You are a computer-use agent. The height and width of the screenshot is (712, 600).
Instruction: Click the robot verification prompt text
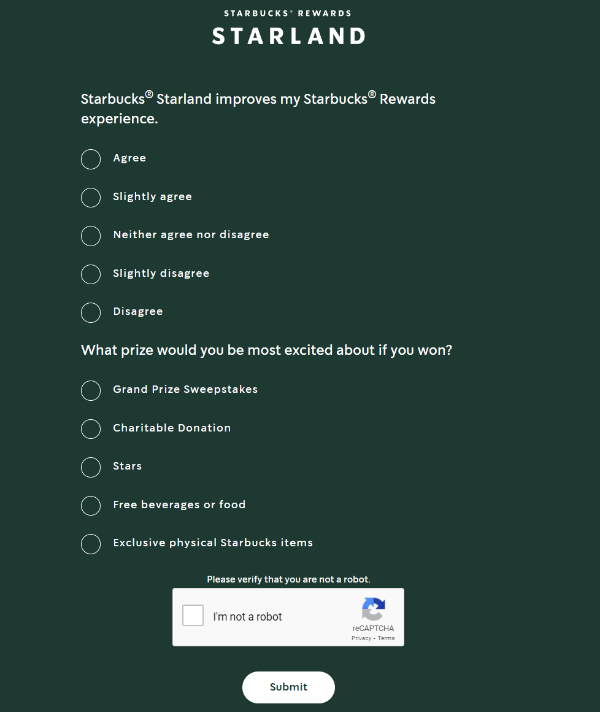tap(288, 579)
